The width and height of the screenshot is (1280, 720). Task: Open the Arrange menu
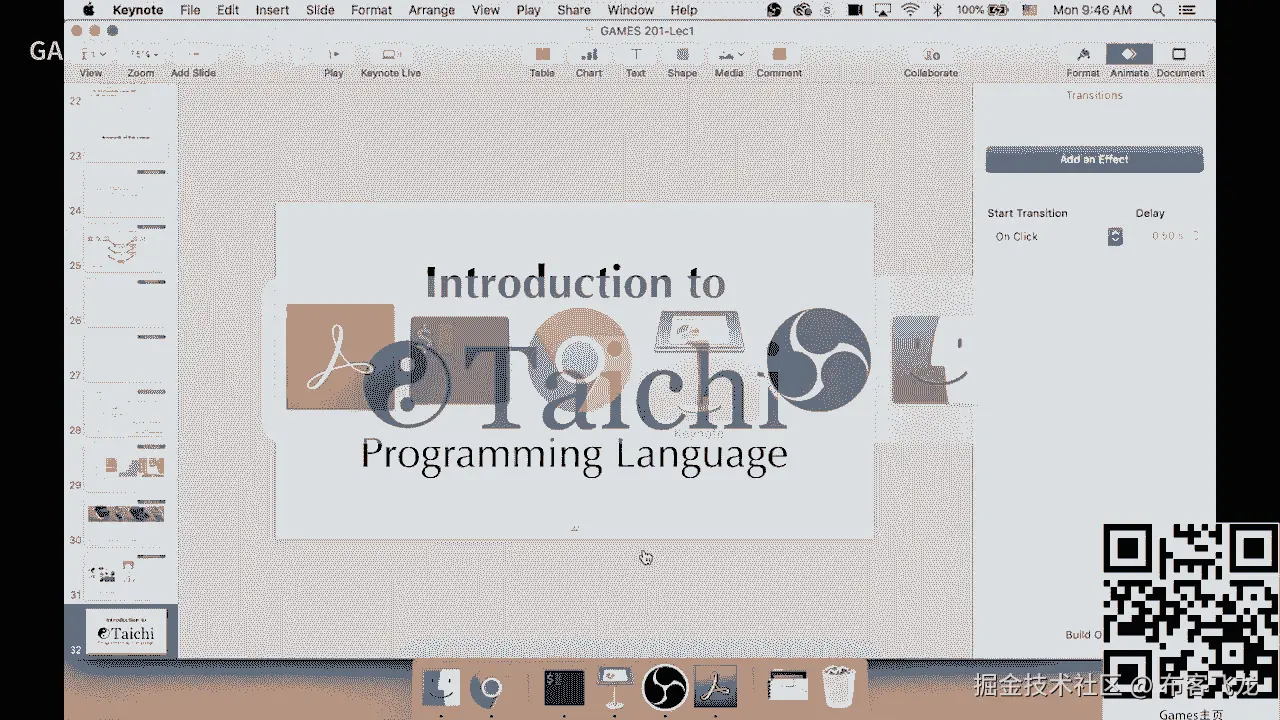432,10
